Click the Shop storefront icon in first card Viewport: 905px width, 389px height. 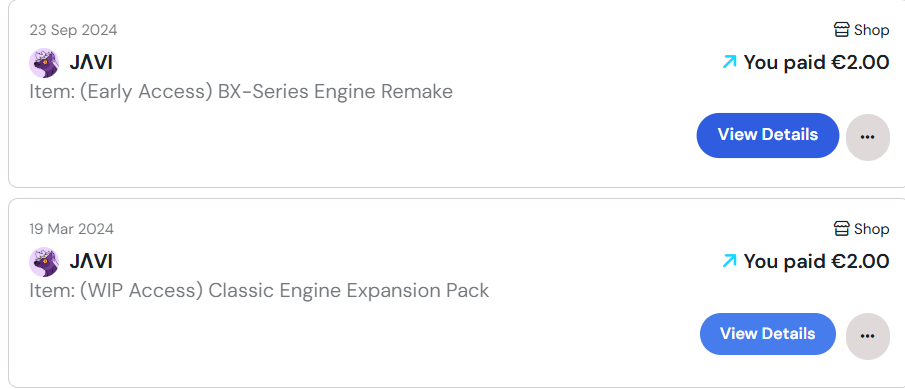pyautogui.click(x=842, y=29)
